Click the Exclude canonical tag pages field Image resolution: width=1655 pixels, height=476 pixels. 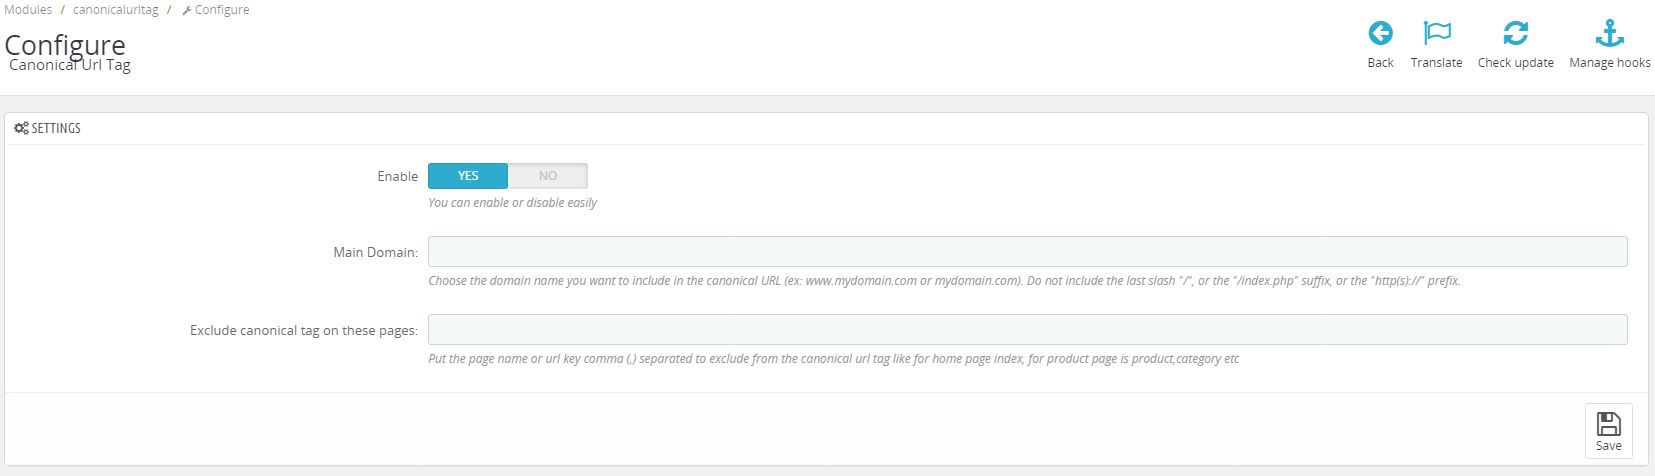pos(1027,330)
